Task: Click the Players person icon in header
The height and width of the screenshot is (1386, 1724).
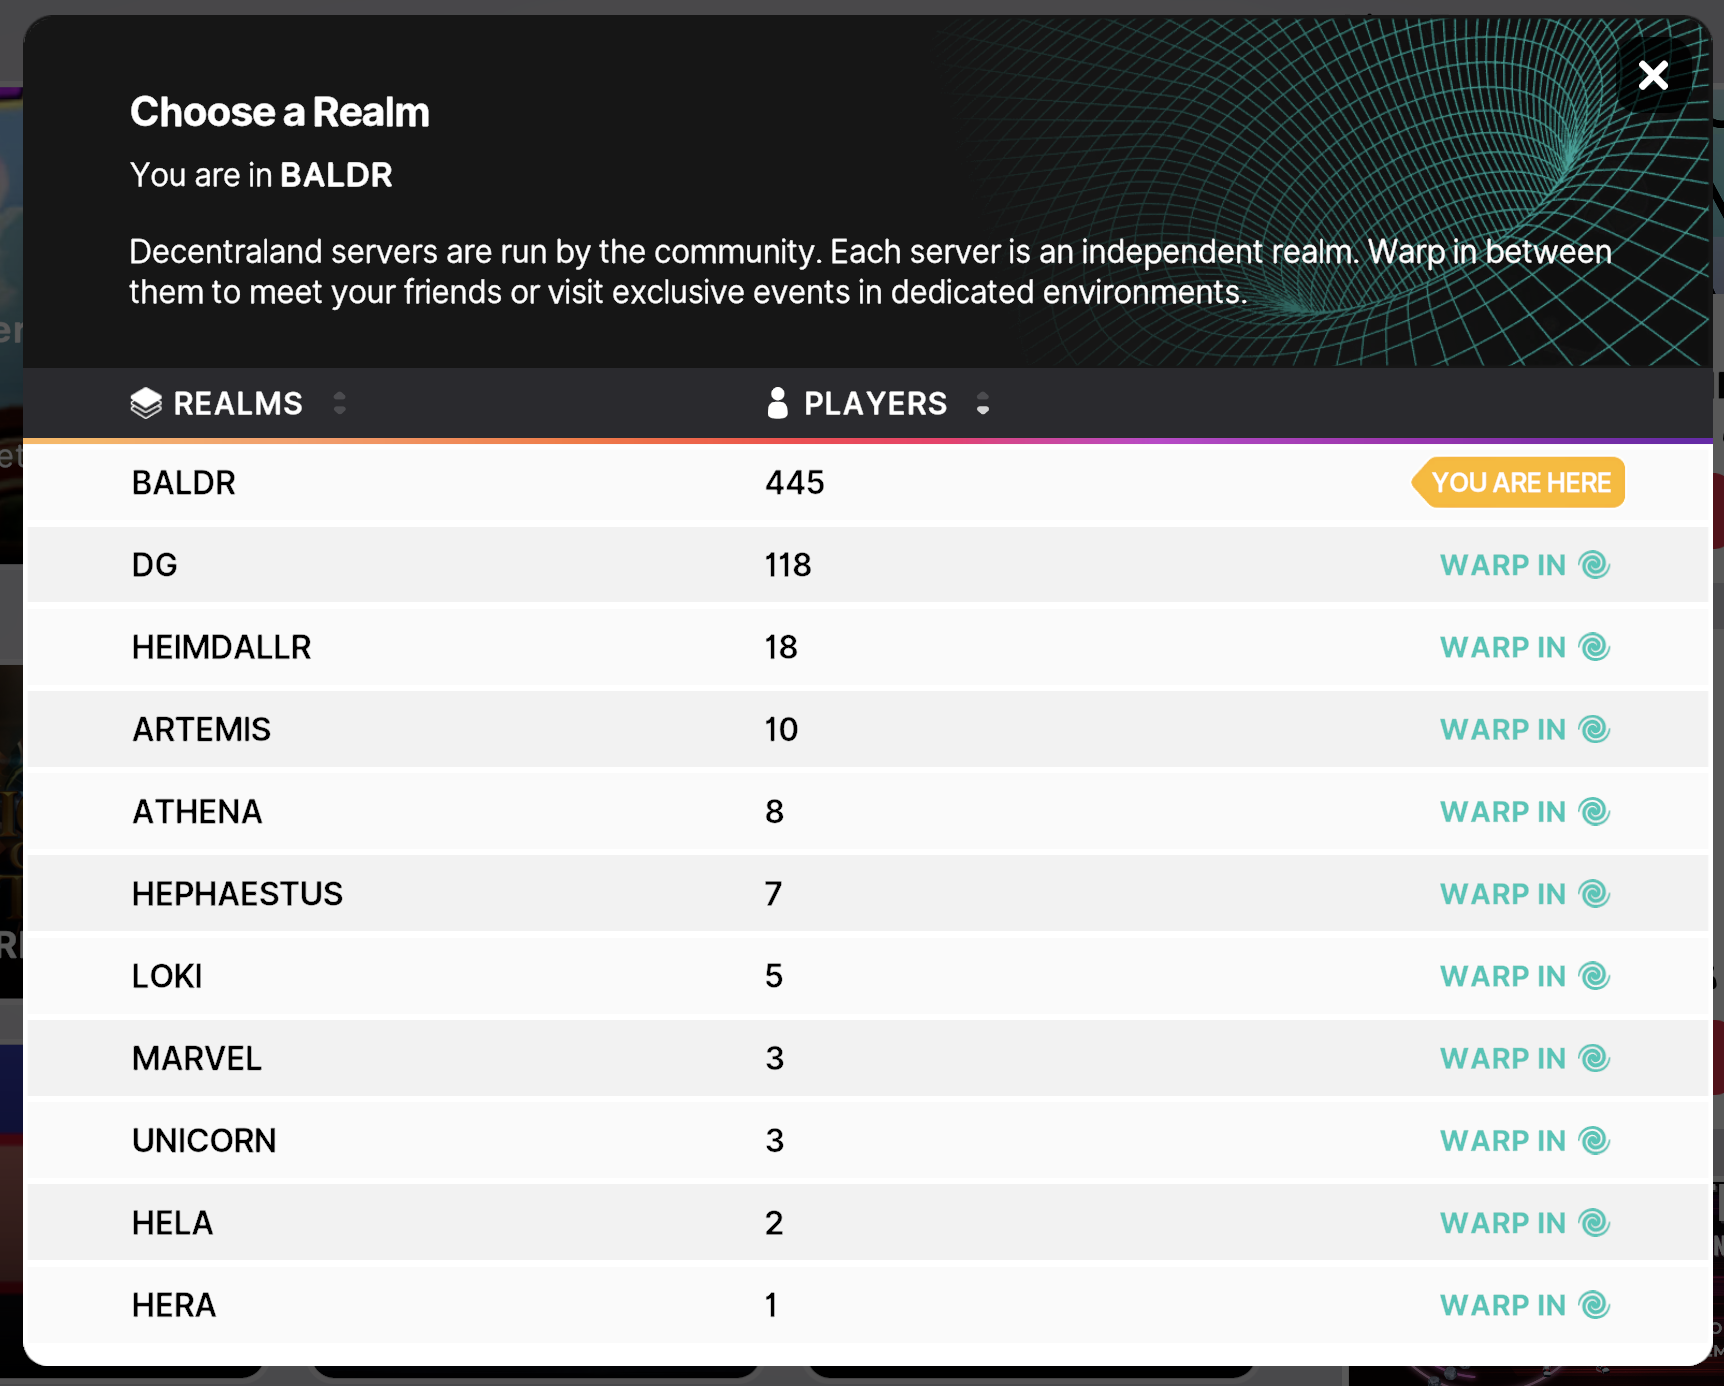Action: pyautogui.click(x=777, y=403)
